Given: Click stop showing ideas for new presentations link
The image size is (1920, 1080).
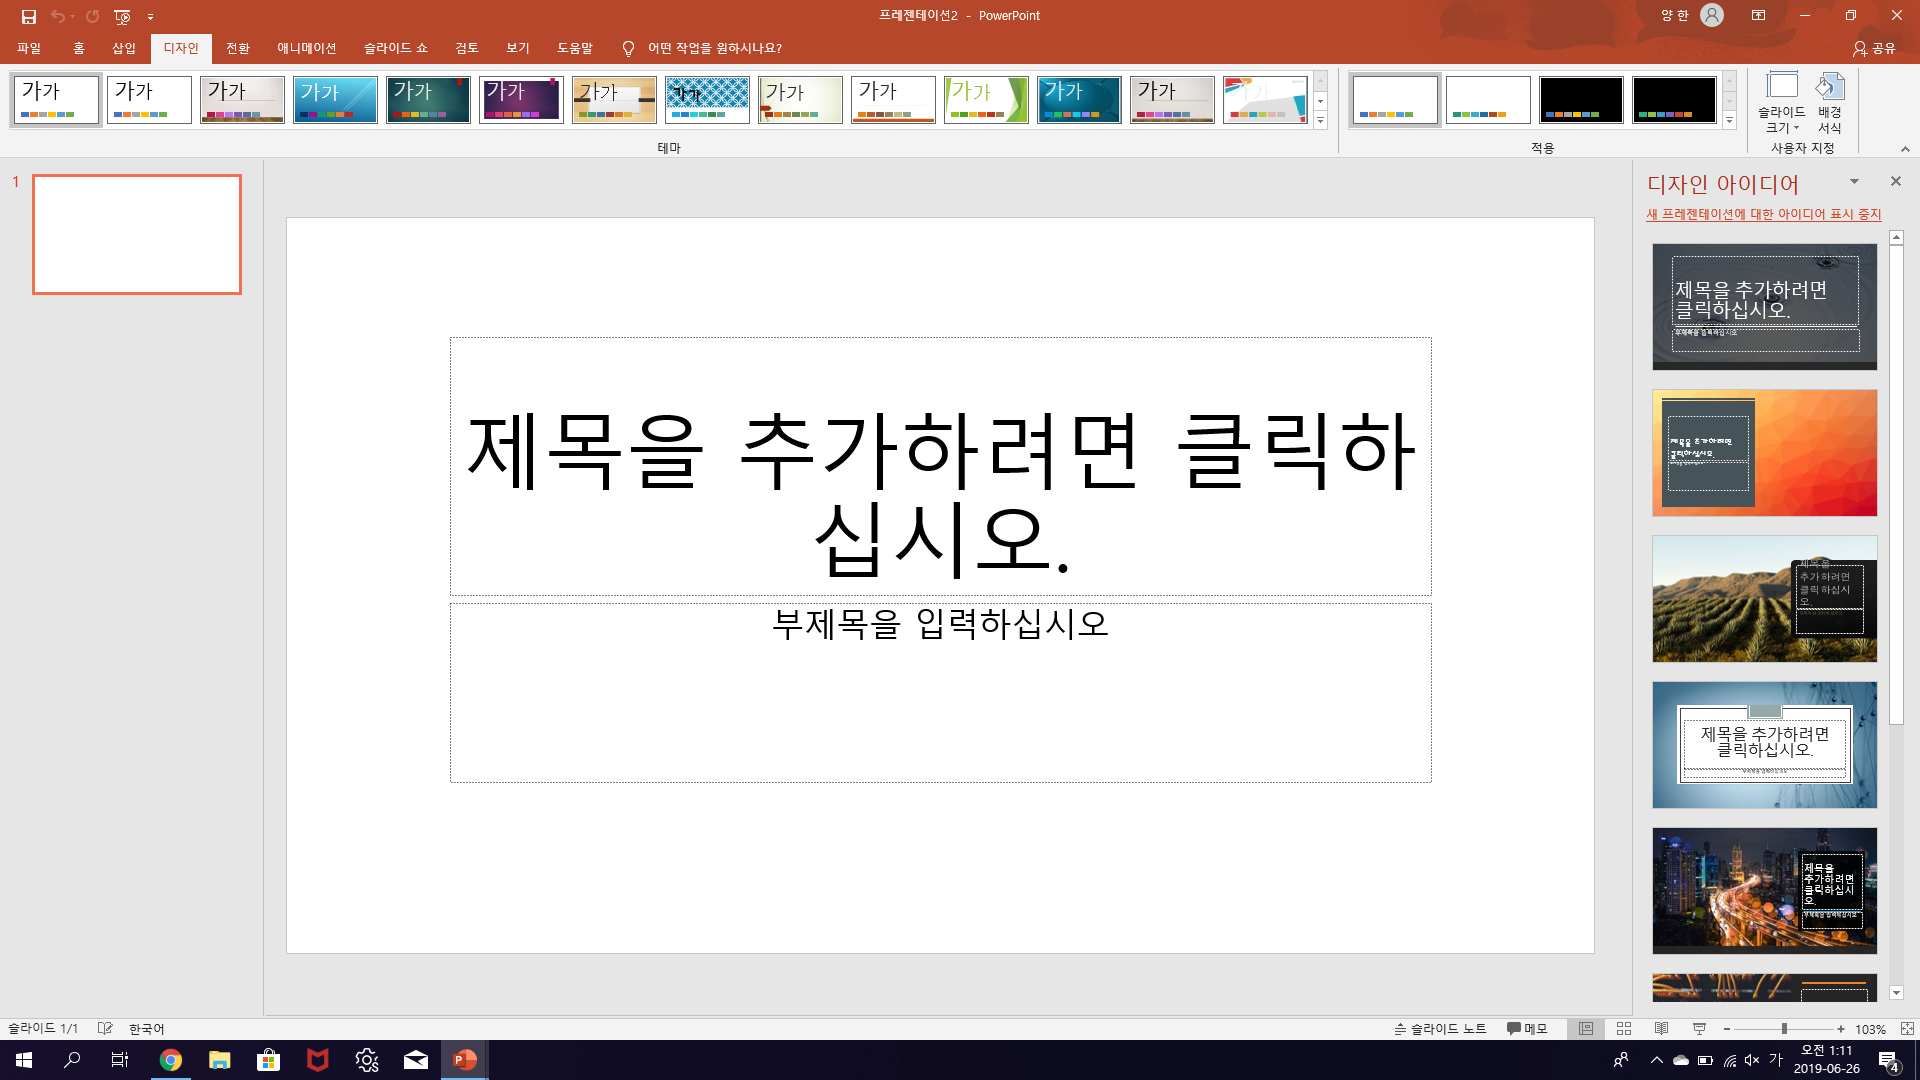Looking at the screenshot, I should pyautogui.click(x=1764, y=214).
